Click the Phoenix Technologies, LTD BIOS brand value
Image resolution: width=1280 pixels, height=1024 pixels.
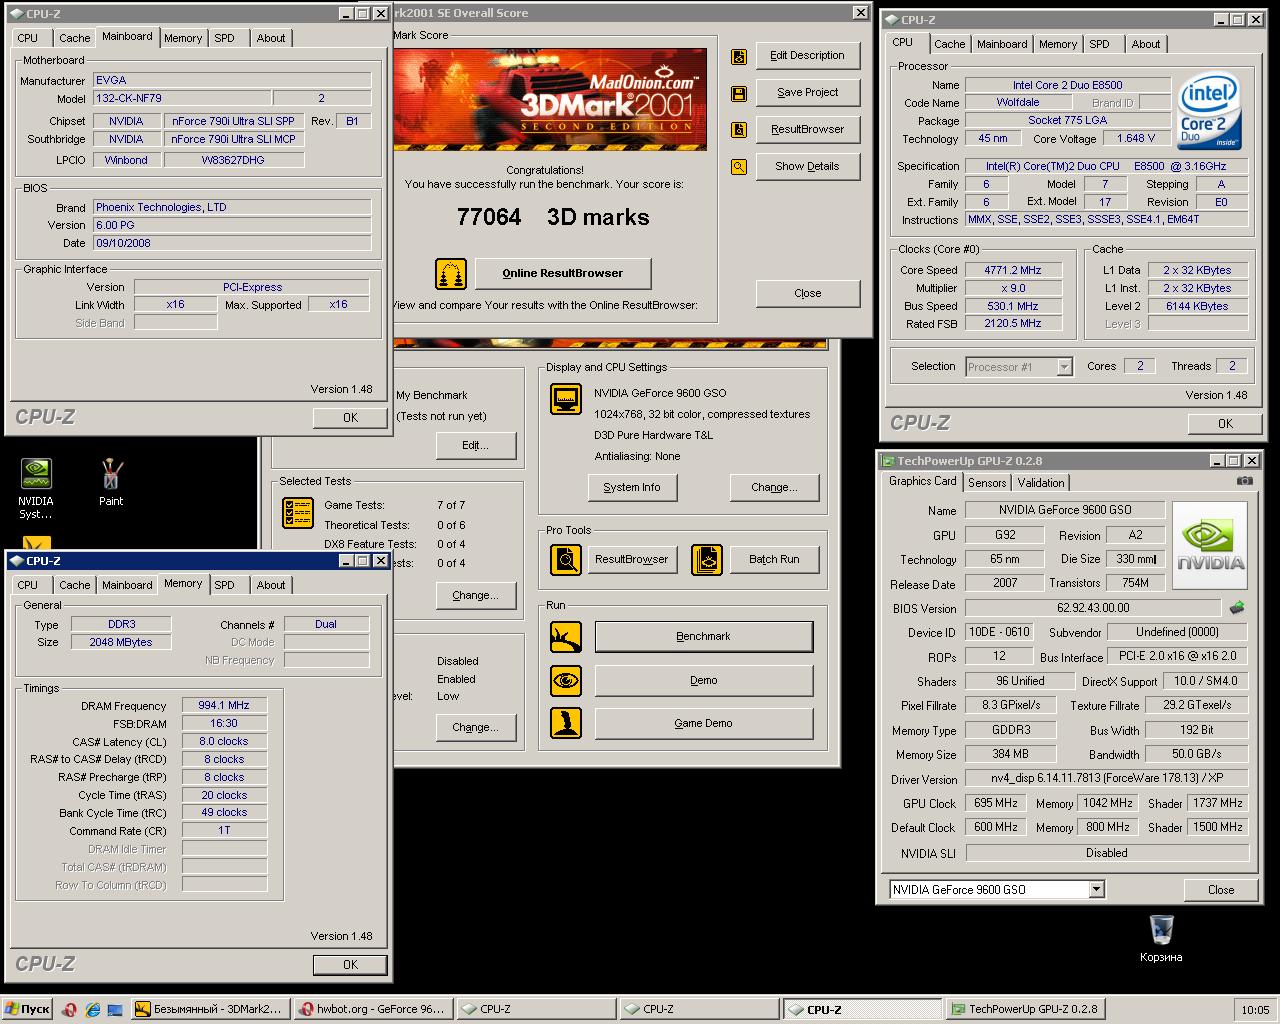click(x=232, y=207)
